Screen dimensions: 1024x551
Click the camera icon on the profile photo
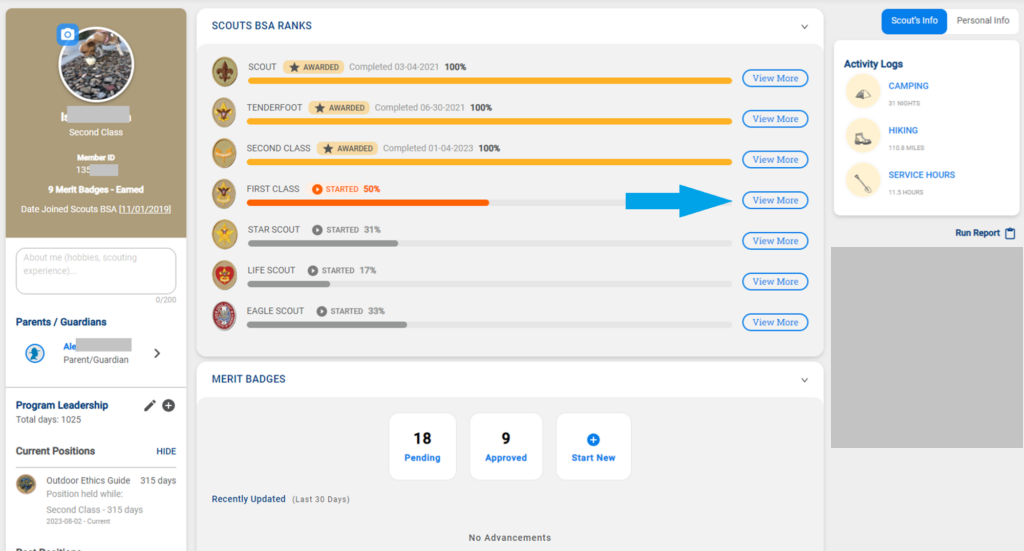(67, 34)
